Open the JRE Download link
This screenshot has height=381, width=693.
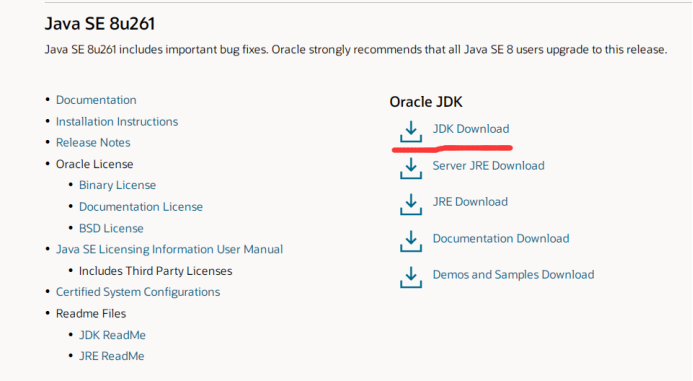pos(470,202)
